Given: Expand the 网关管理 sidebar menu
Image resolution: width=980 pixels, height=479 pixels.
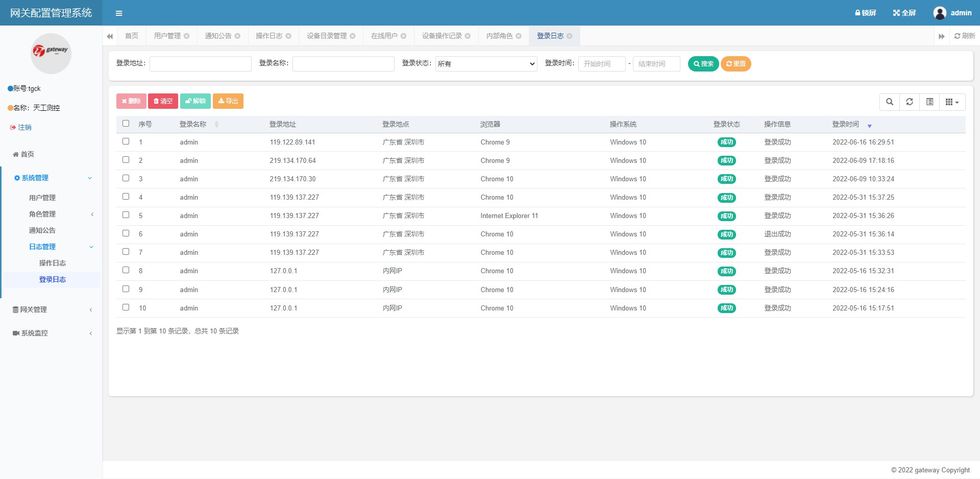Looking at the screenshot, I should (51, 310).
